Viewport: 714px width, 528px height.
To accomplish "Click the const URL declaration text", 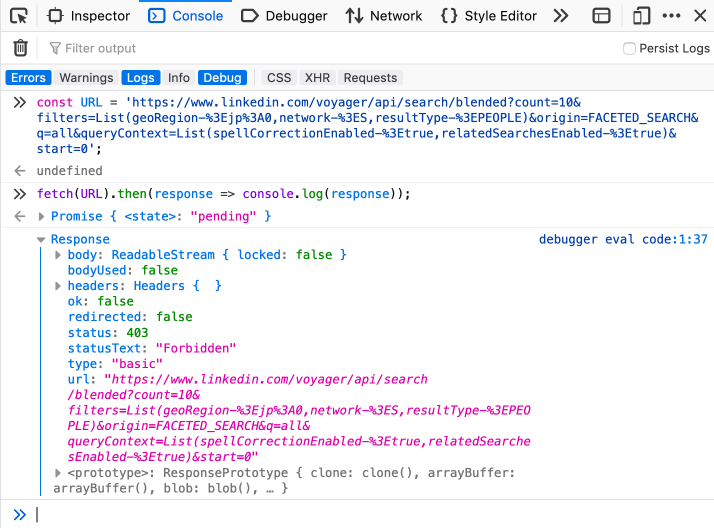I will (367, 126).
